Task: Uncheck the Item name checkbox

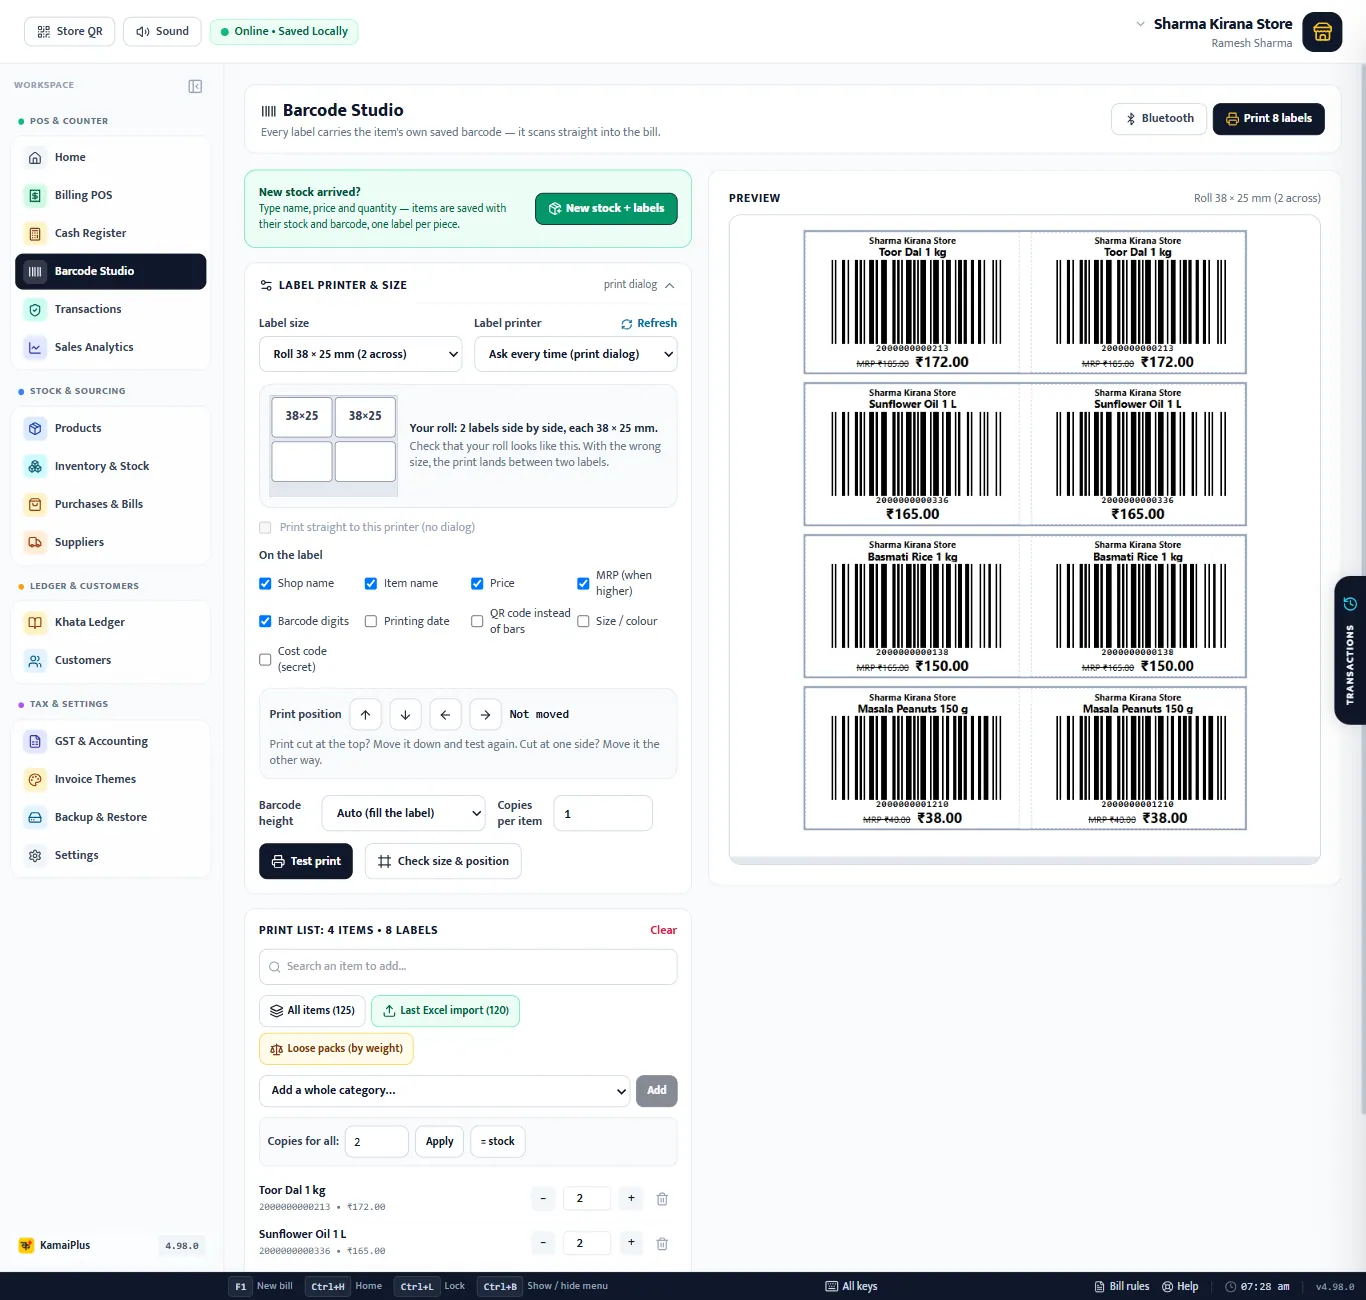Action: 371,583
